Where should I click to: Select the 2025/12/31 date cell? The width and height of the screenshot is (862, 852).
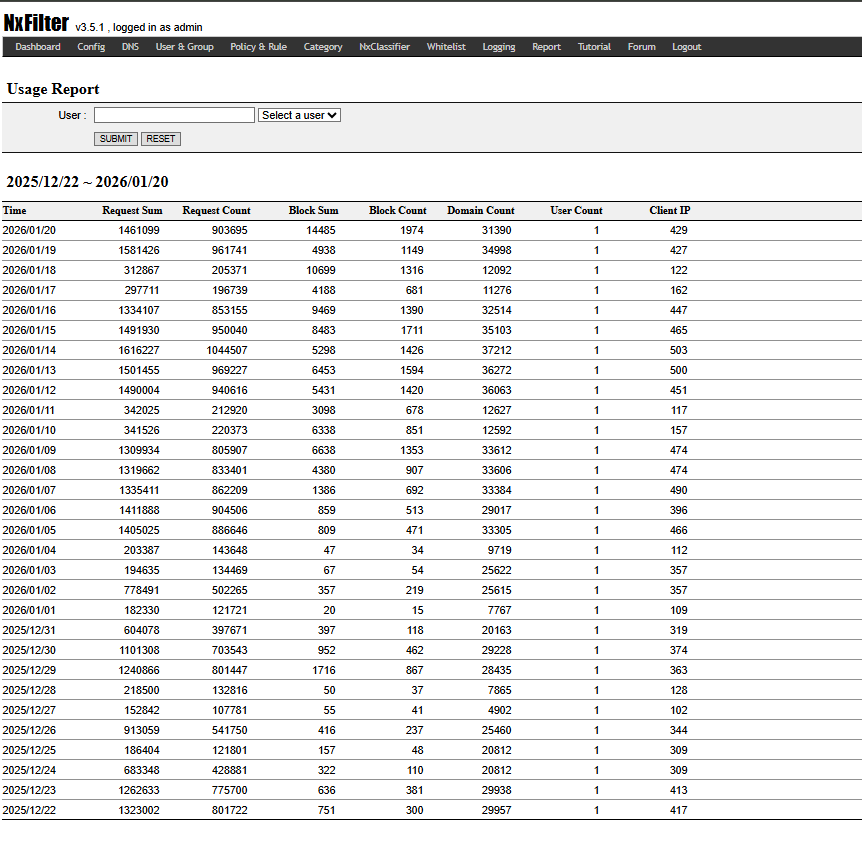29,630
